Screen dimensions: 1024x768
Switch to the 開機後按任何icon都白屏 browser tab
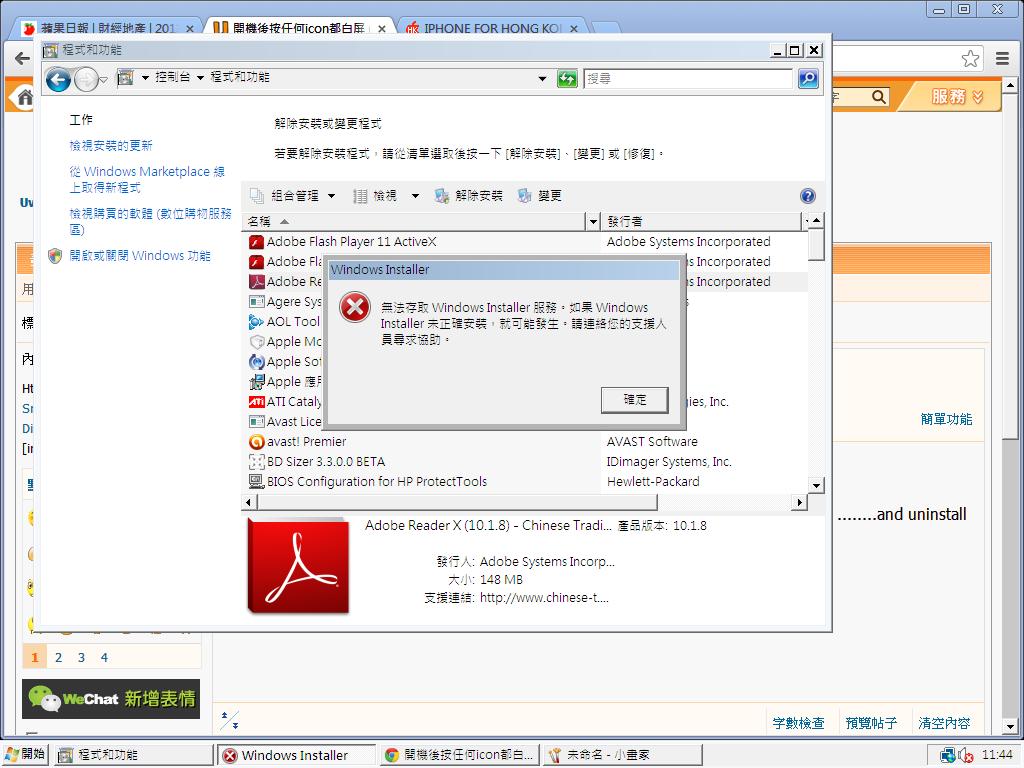pos(299,28)
